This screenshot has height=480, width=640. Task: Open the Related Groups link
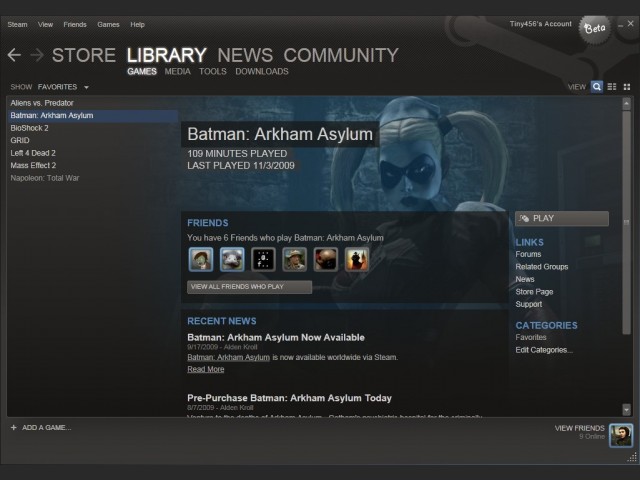[x=542, y=267]
